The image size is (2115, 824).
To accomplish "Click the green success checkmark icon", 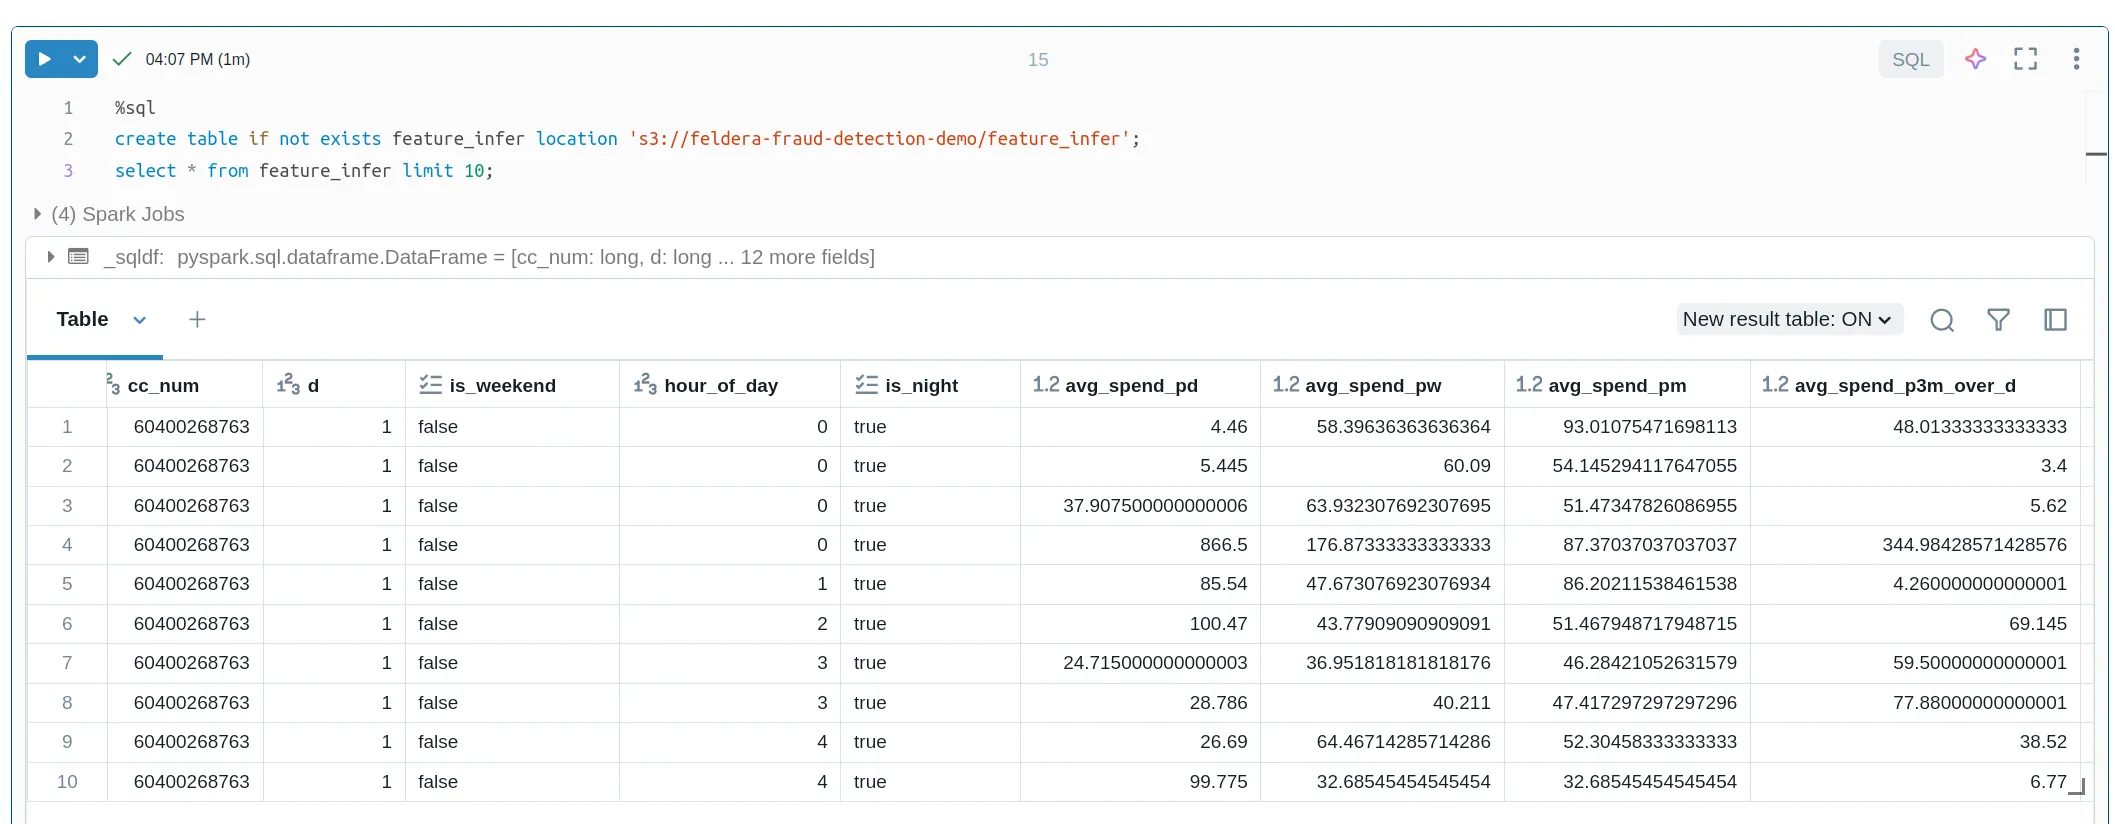I will 122,59.
